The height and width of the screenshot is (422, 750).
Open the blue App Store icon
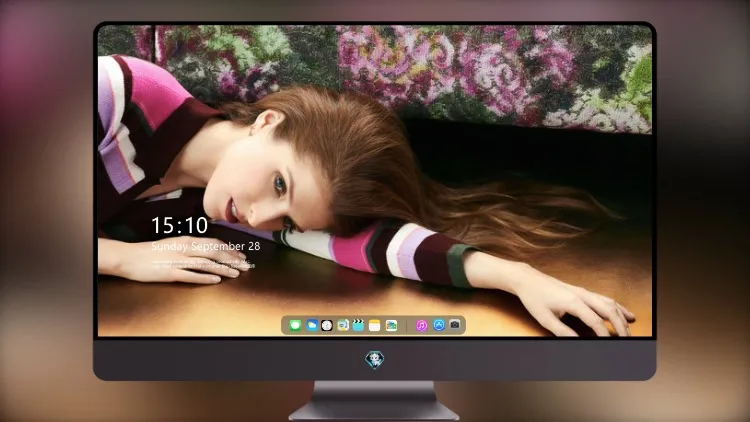[x=439, y=325]
